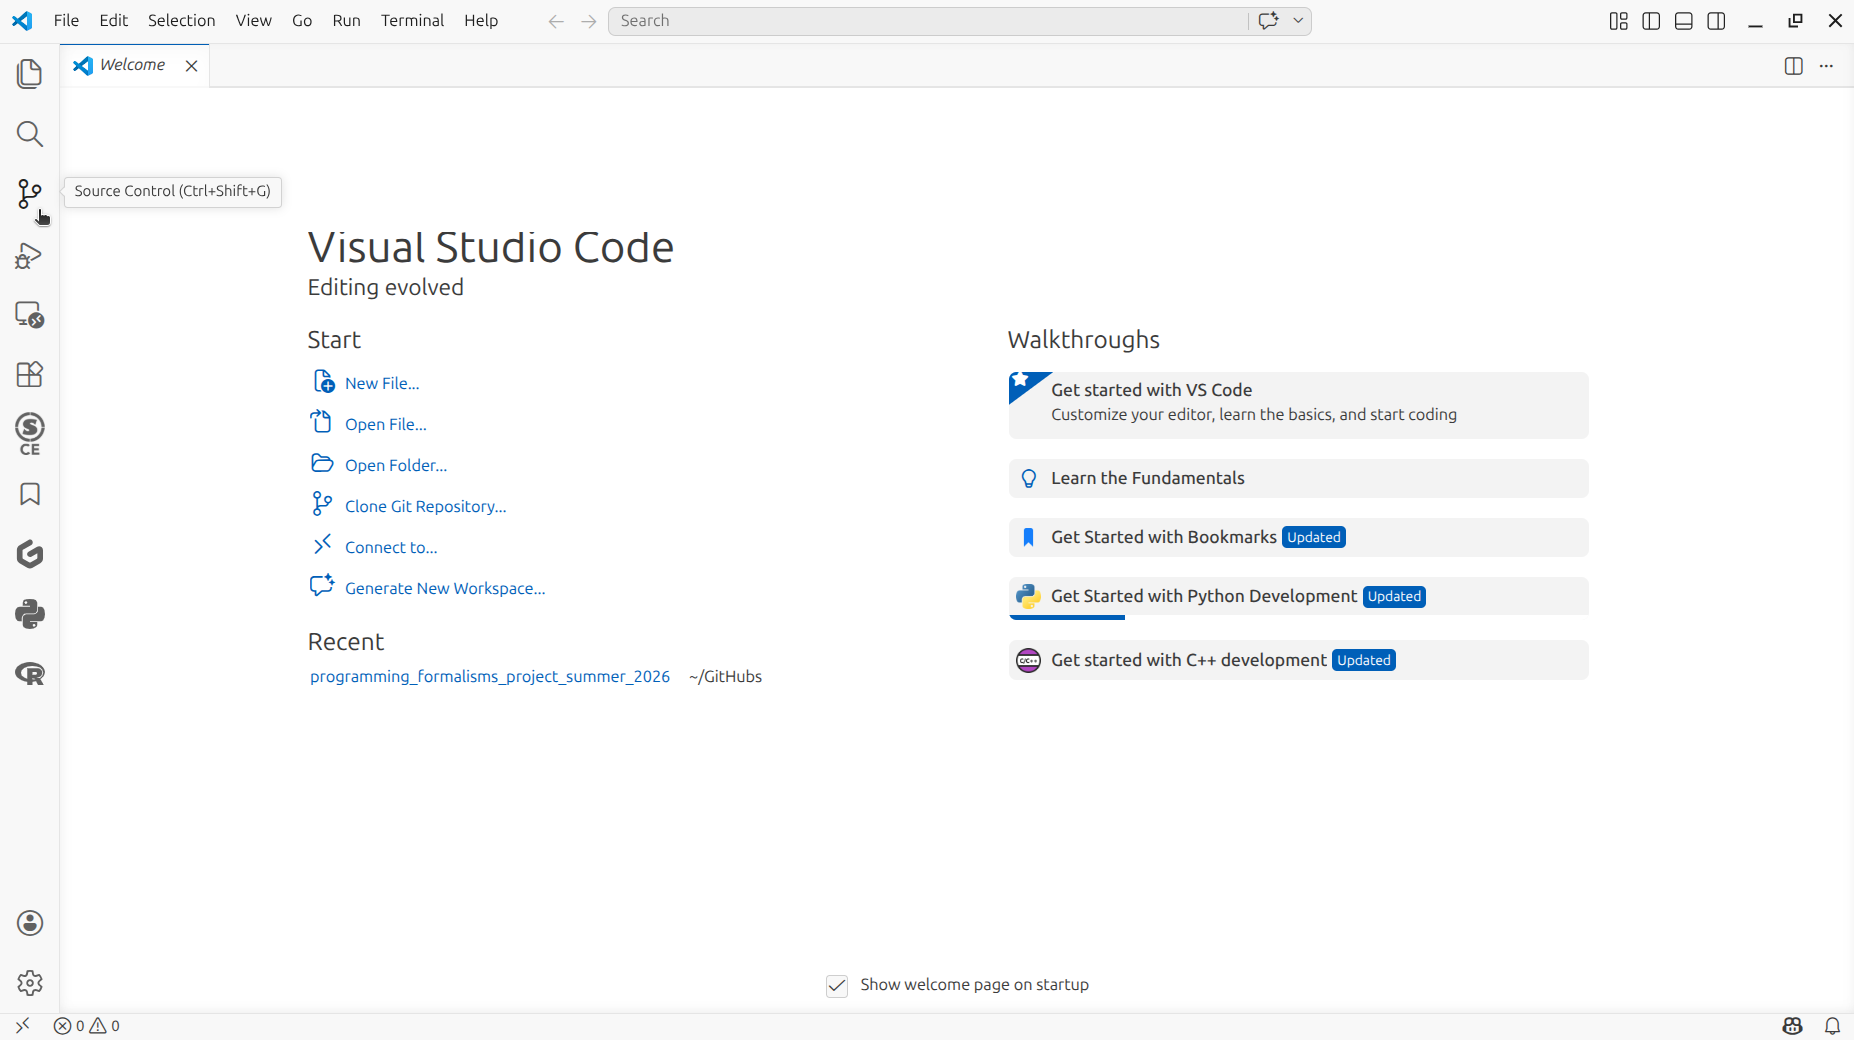This screenshot has width=1854, height=1040.
Task: Click the title bar Search field
Action: (927, 21)
